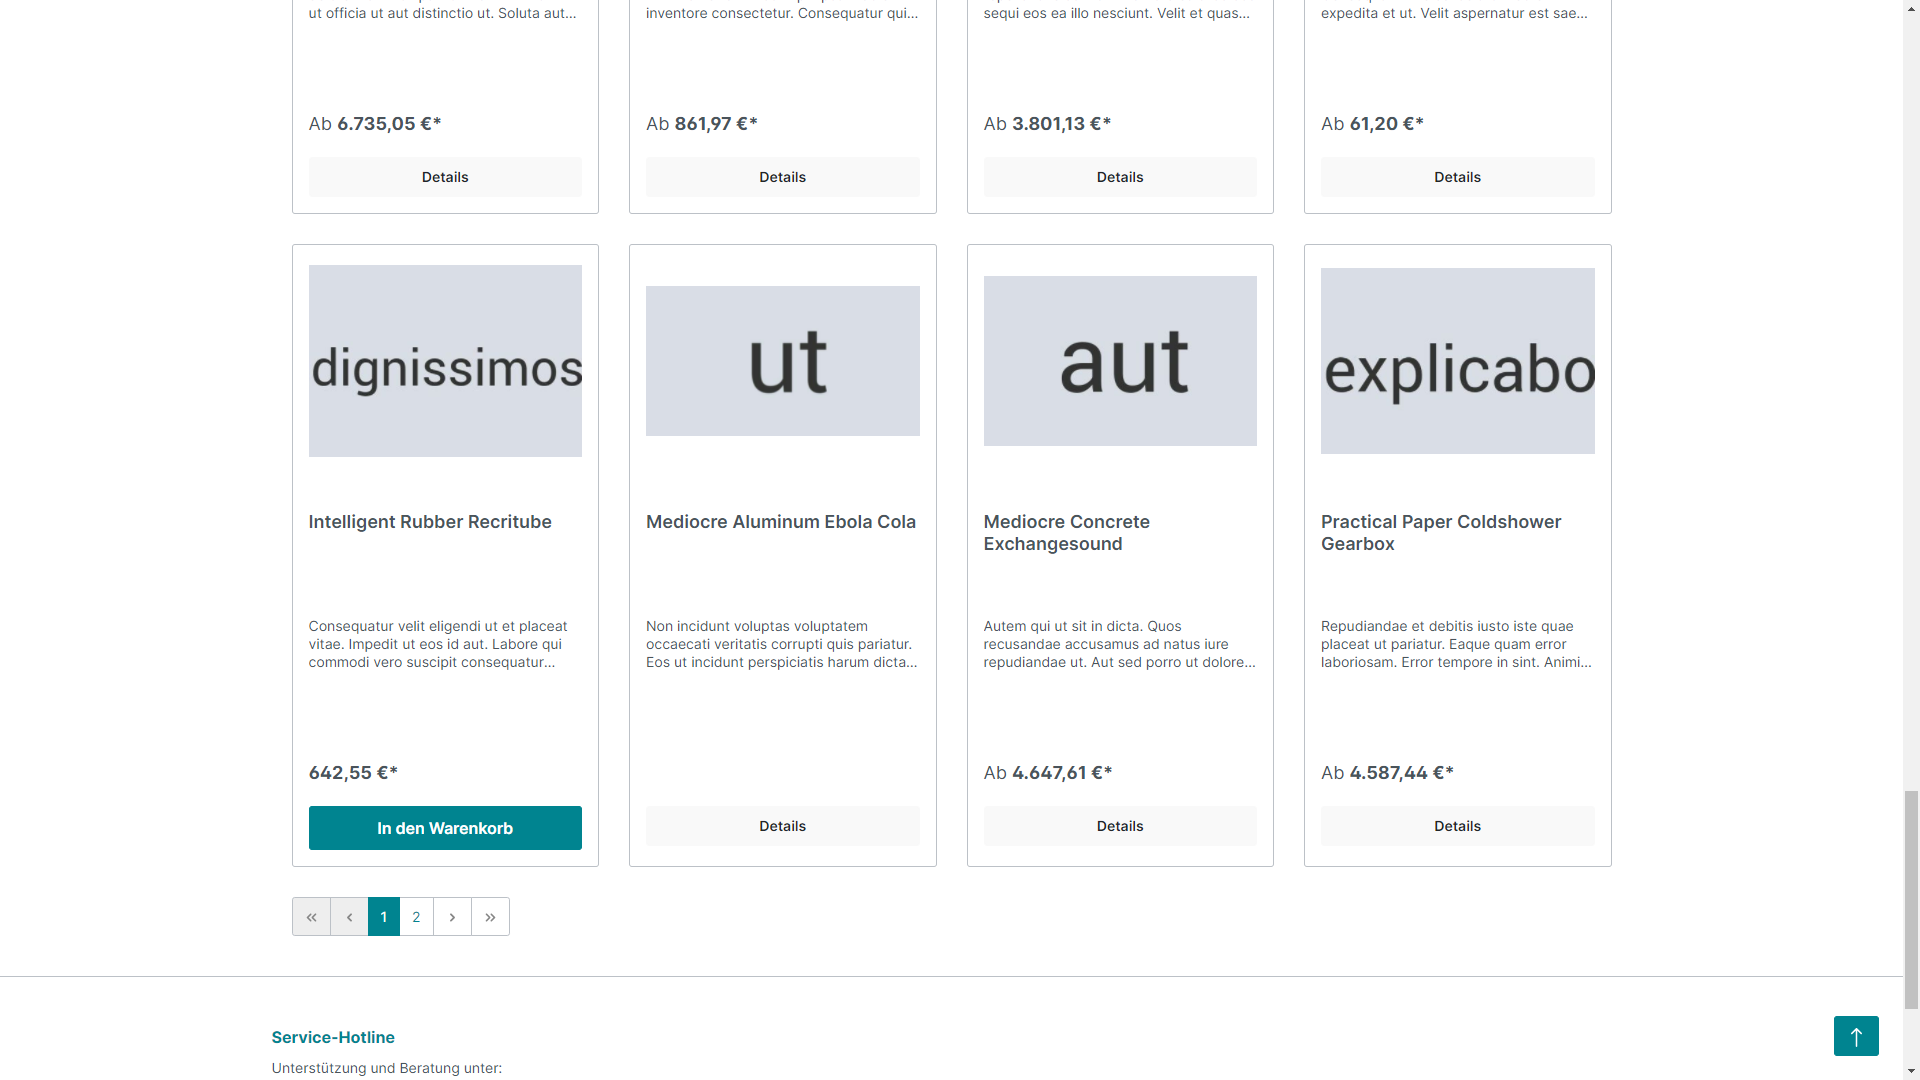This screenshot has height=1080, width=1920.
Task: Go to next page arrow
Action: click(452, 917)
